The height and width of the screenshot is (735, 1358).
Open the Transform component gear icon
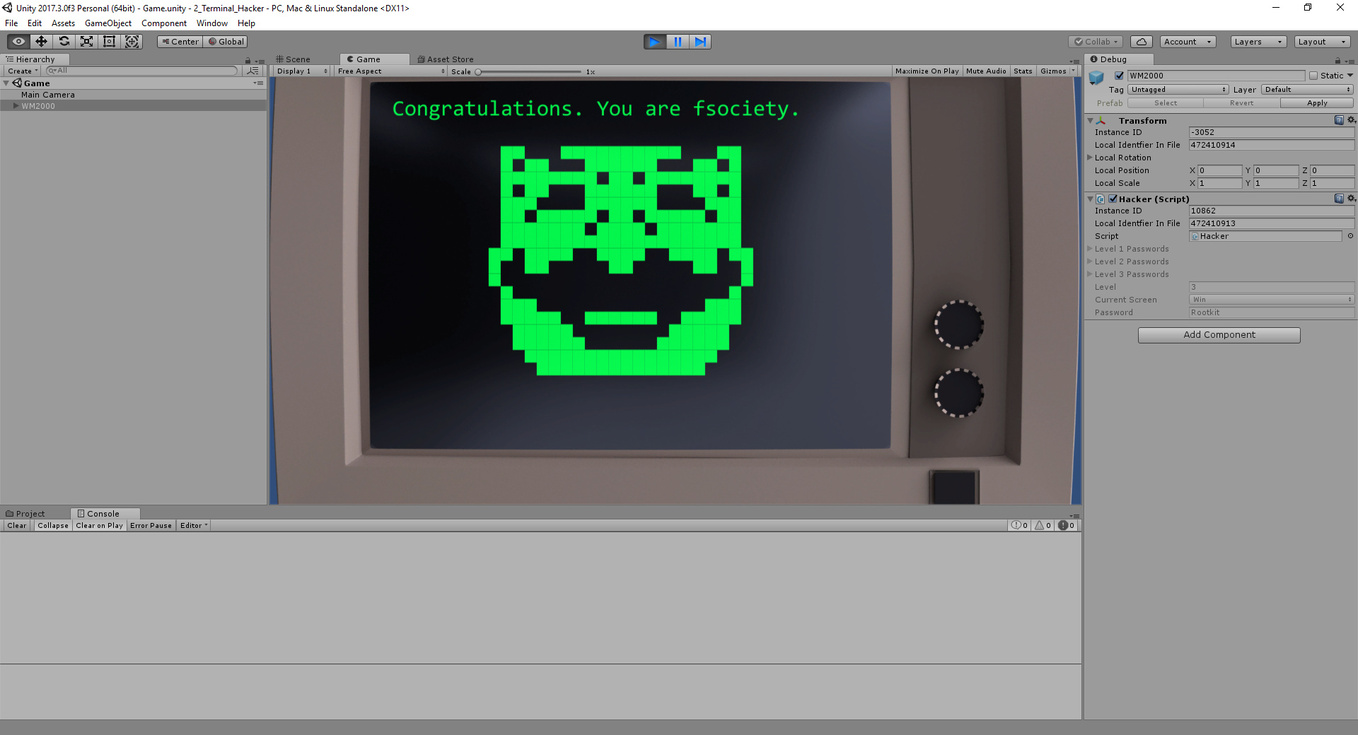pos(1352,119)
